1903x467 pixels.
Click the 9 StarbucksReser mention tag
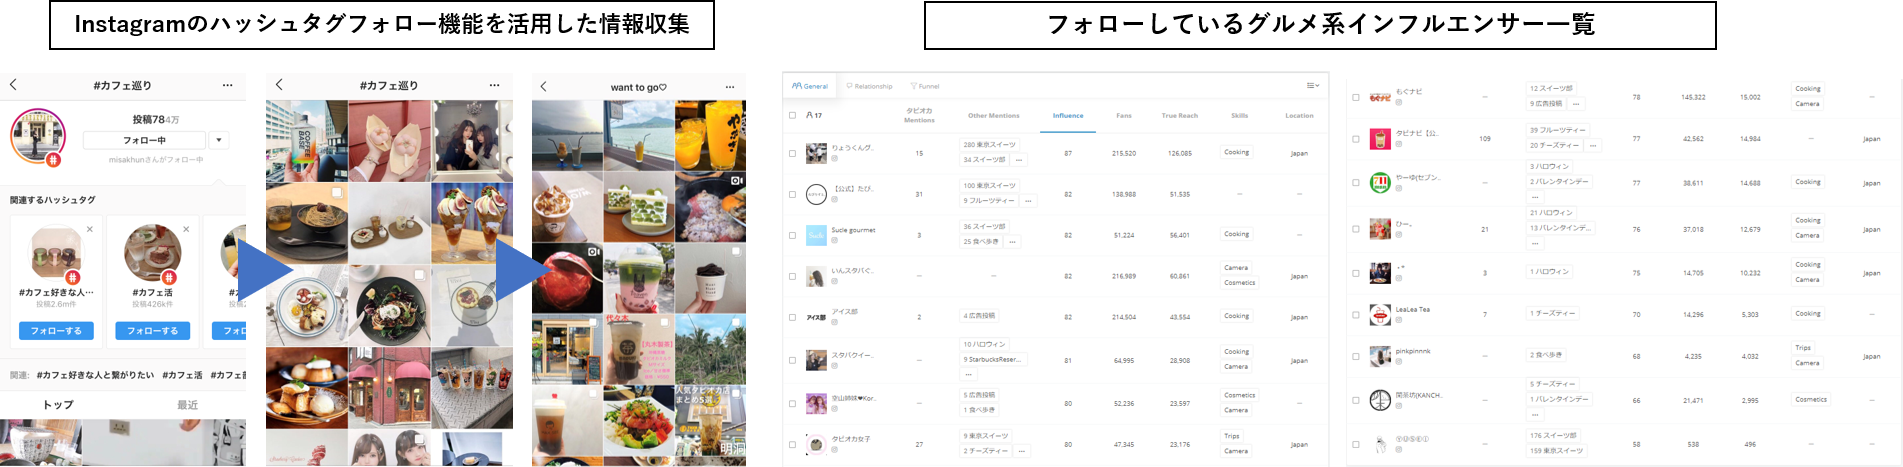[x=991, y=359]
